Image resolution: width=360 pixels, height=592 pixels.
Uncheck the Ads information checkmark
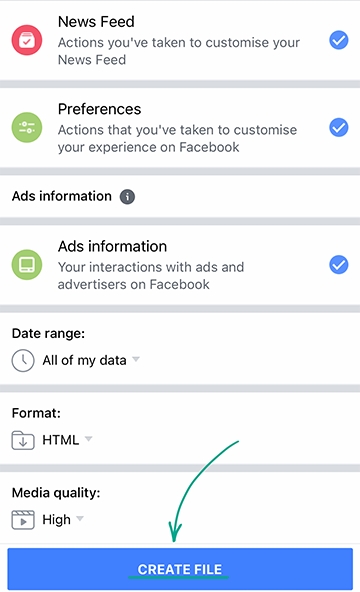click(338, 264)
